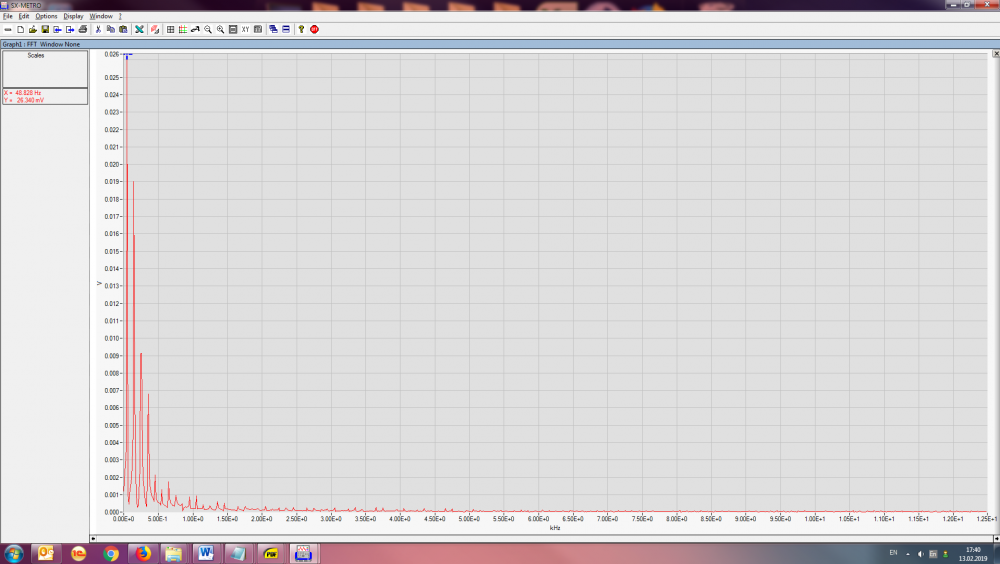
Task: Show hidden system tray icons arrow
Action: (x=908, y=553)
